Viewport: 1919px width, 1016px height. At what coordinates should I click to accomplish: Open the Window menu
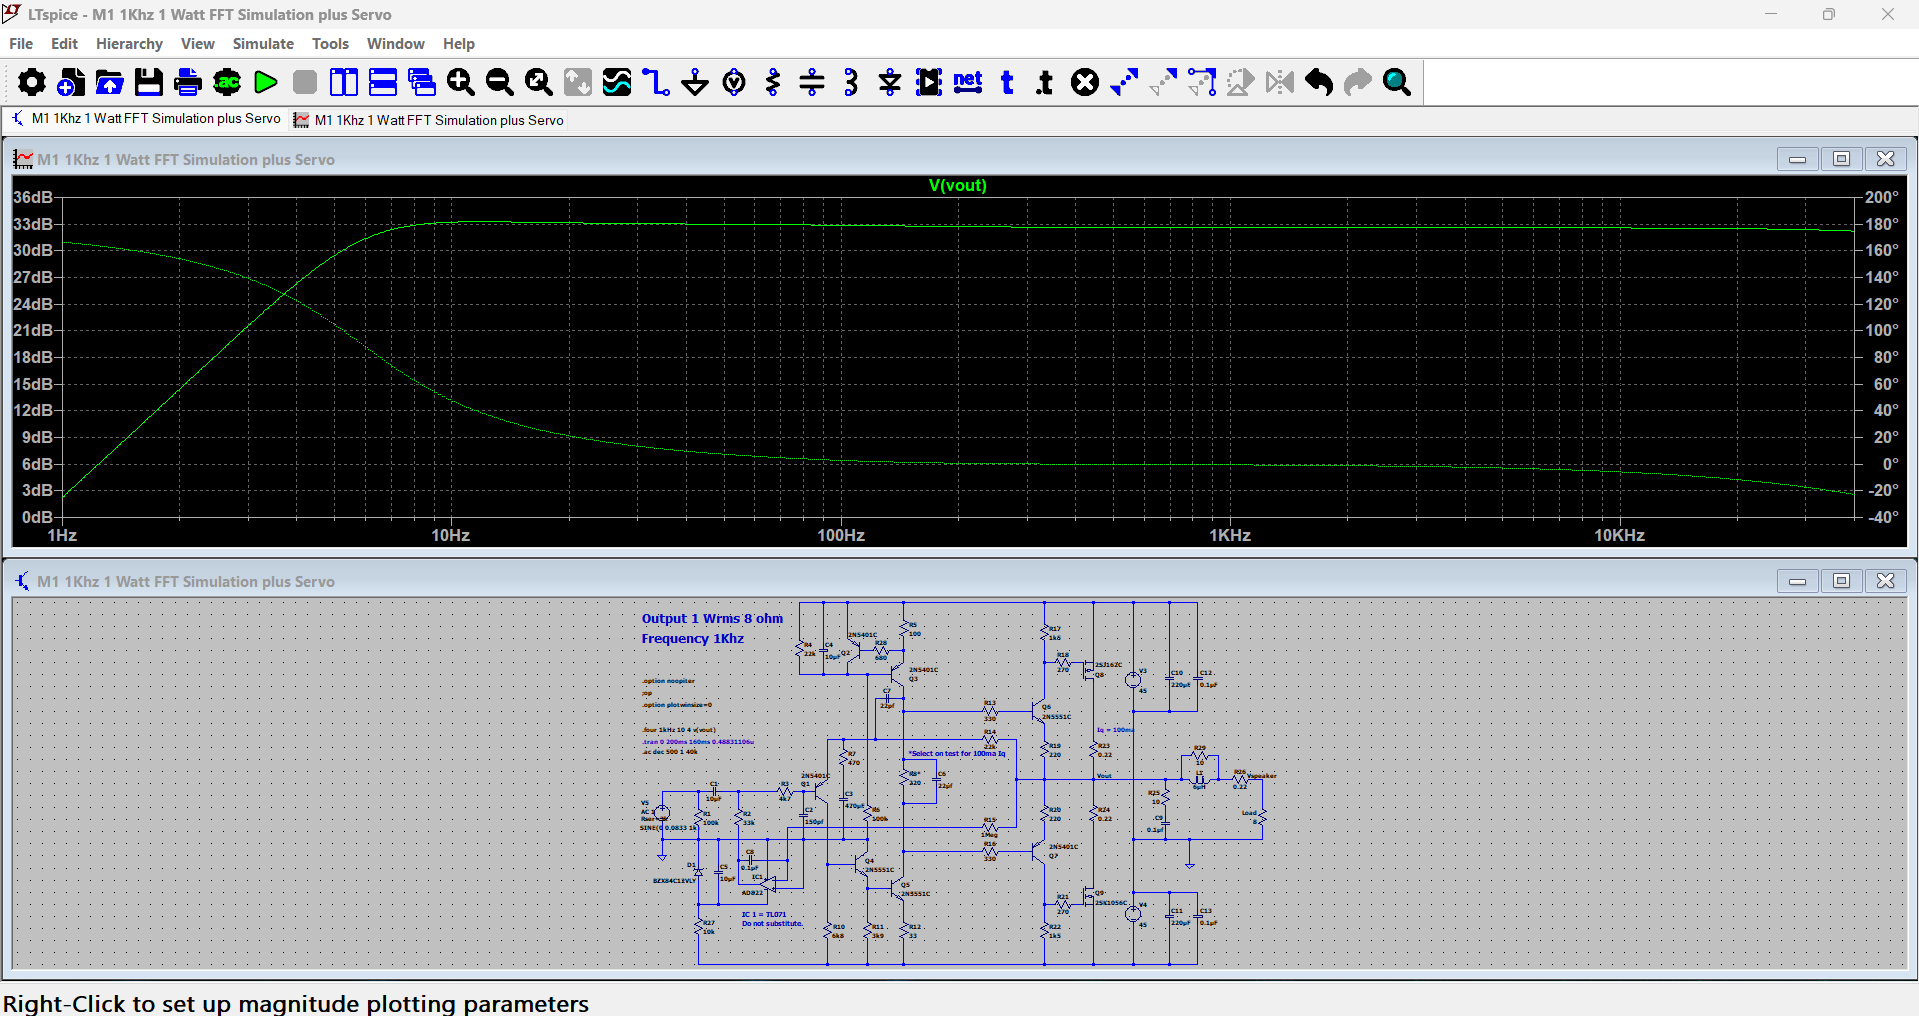point(395,44)
